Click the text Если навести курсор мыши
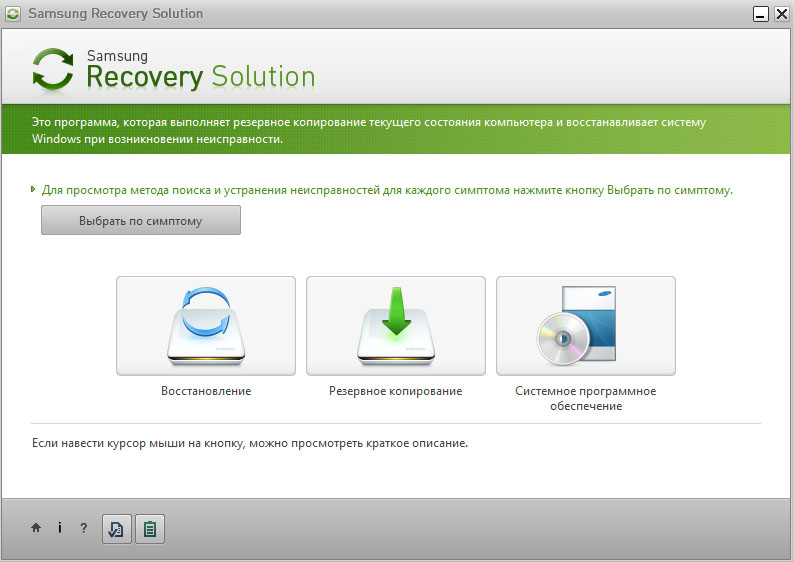The width and height of the screenshot is (794, 562). [x=250, y=443]
